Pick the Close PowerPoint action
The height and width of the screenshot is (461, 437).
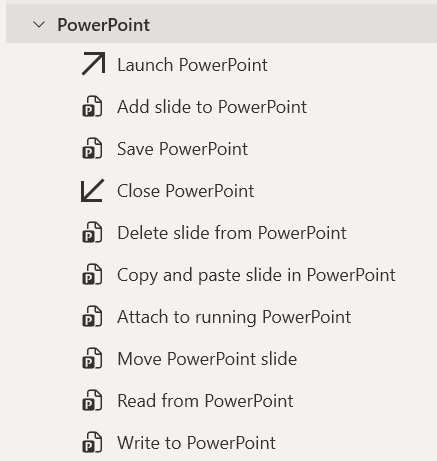[186, 191]
